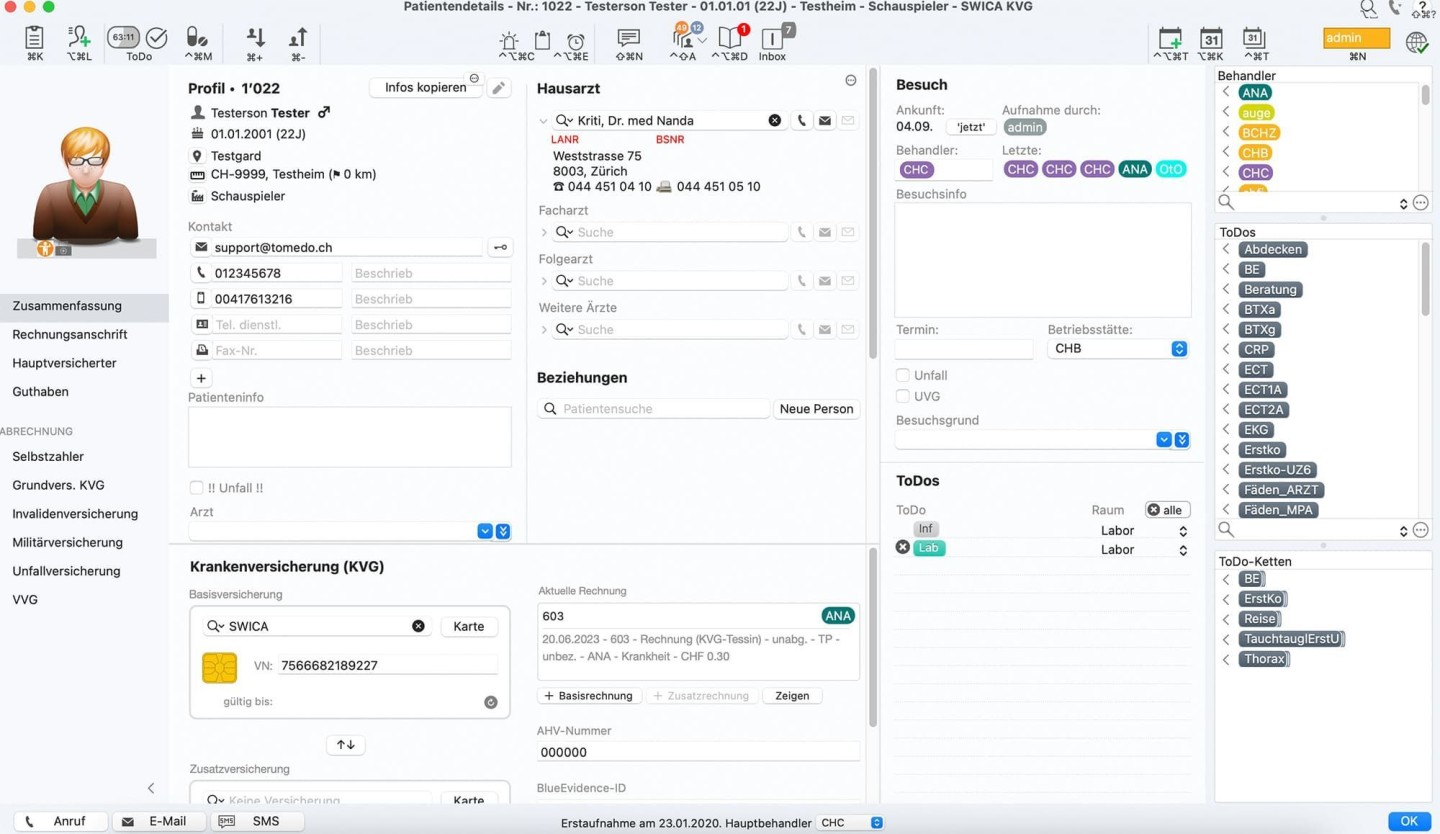
Task: Click the key icon beside email field
Action: pos(500,247)
